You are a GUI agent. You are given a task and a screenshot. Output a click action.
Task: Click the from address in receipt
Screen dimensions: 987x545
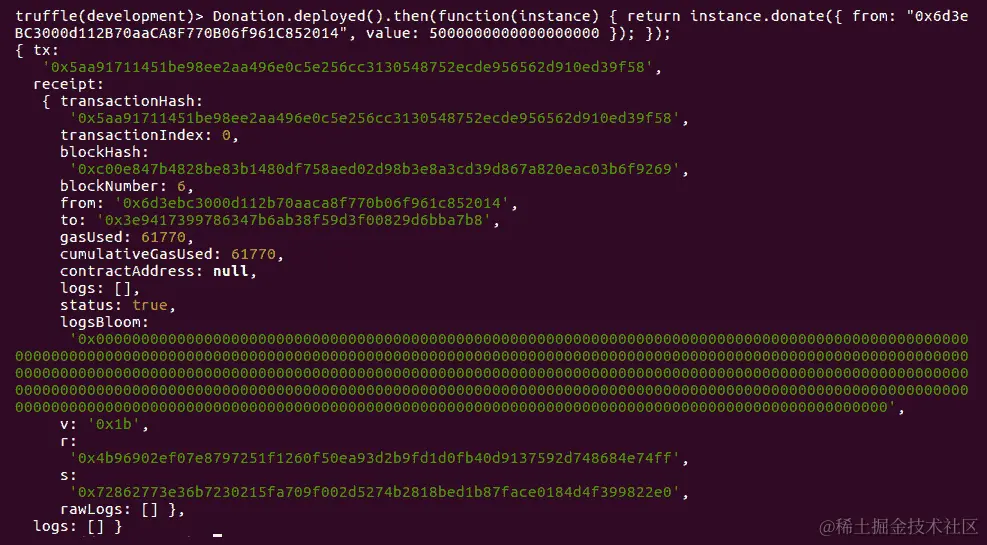(x=312, y=203)
